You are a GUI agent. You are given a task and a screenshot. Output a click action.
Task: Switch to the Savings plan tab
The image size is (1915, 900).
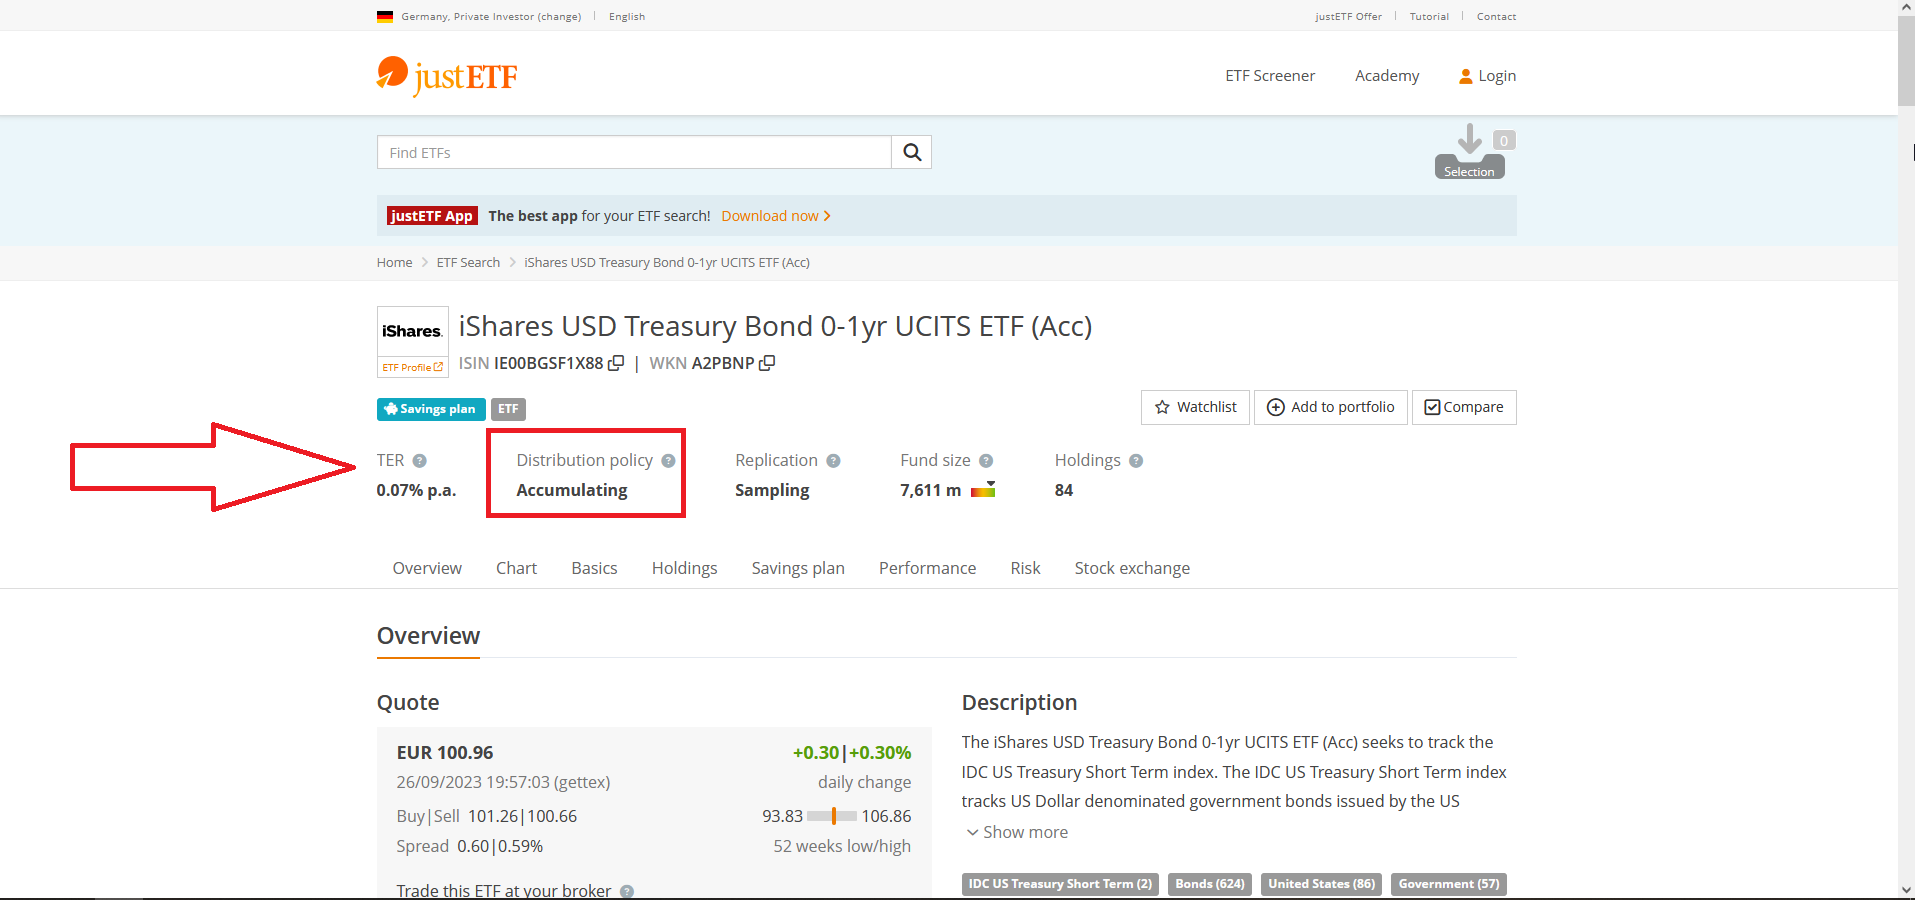[798, 568]
